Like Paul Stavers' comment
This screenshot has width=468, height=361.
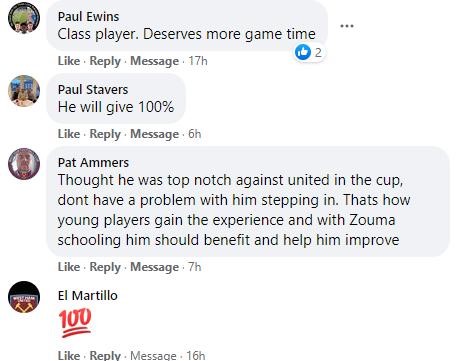[69, 134]
